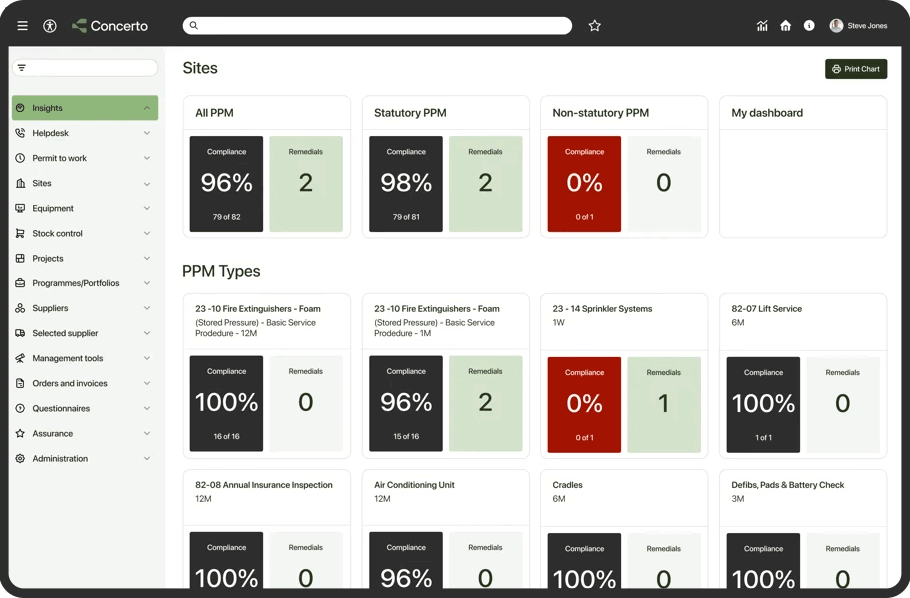Click the Print Chart button
910x598 pixels.
tap(855, 68)
